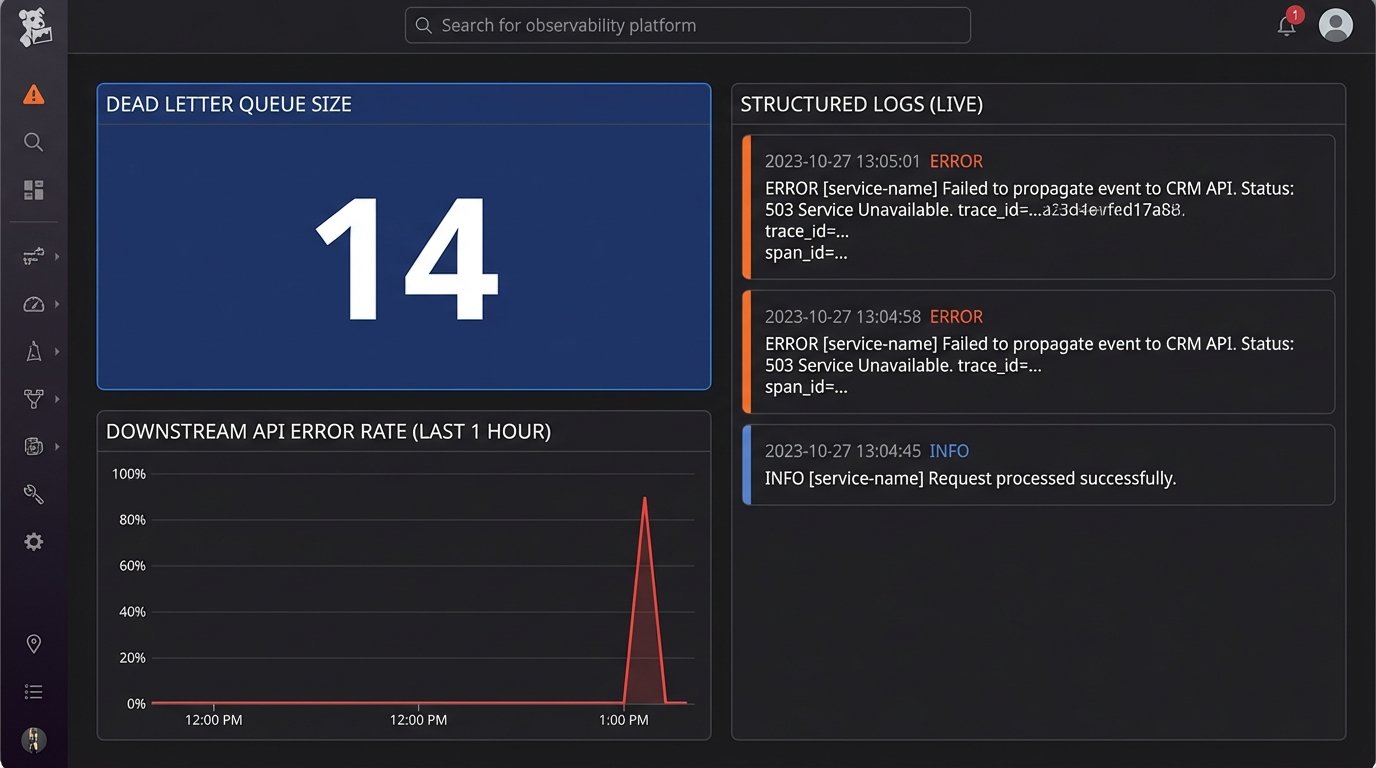Open the user profile avatar menu

tap(1335, 25)
